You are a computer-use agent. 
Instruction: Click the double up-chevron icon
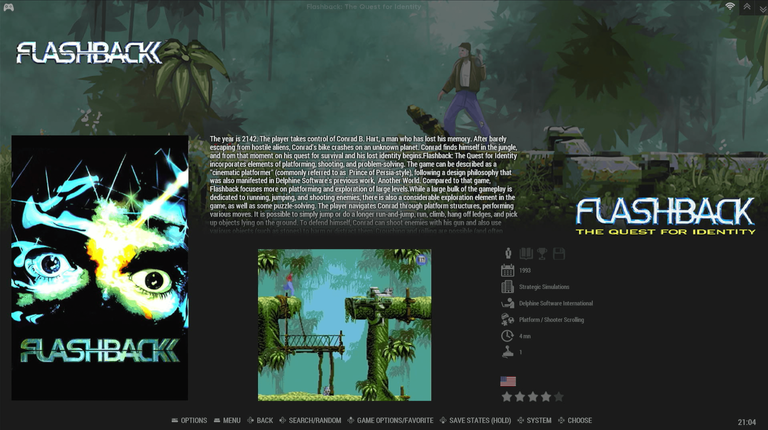747,6
